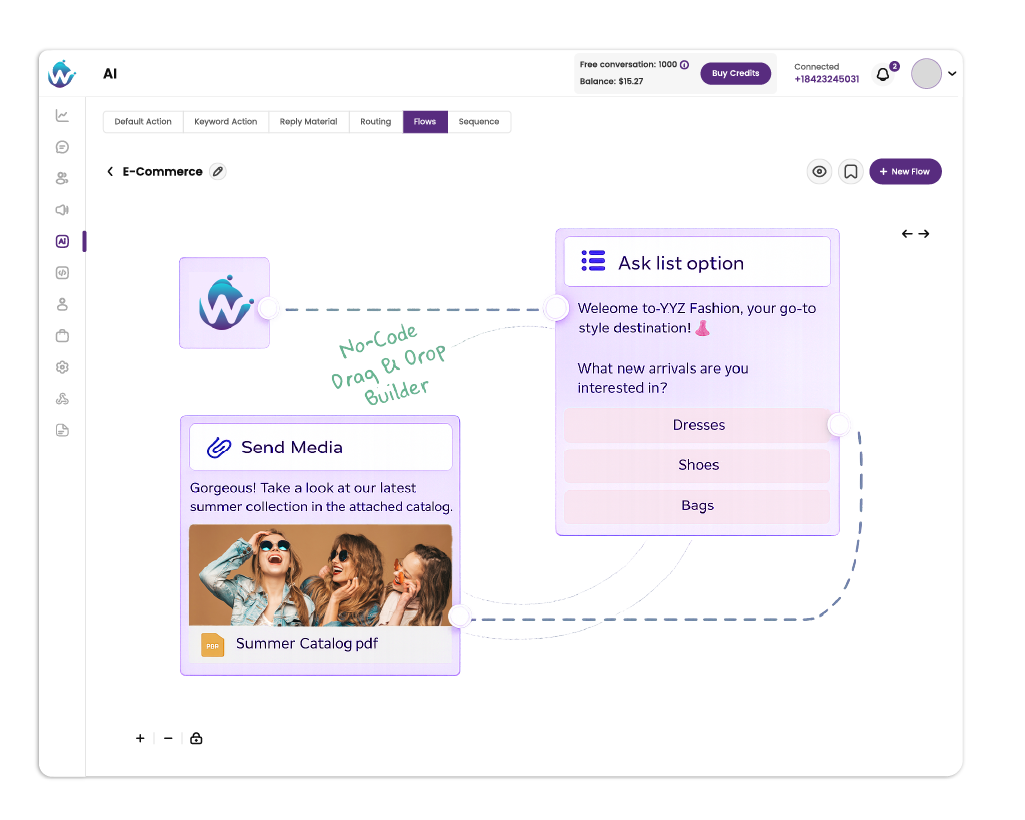Viewport: 1025px width, 820px height.
Task: Click the connected number +18423245031
Action: coord(826,79)
